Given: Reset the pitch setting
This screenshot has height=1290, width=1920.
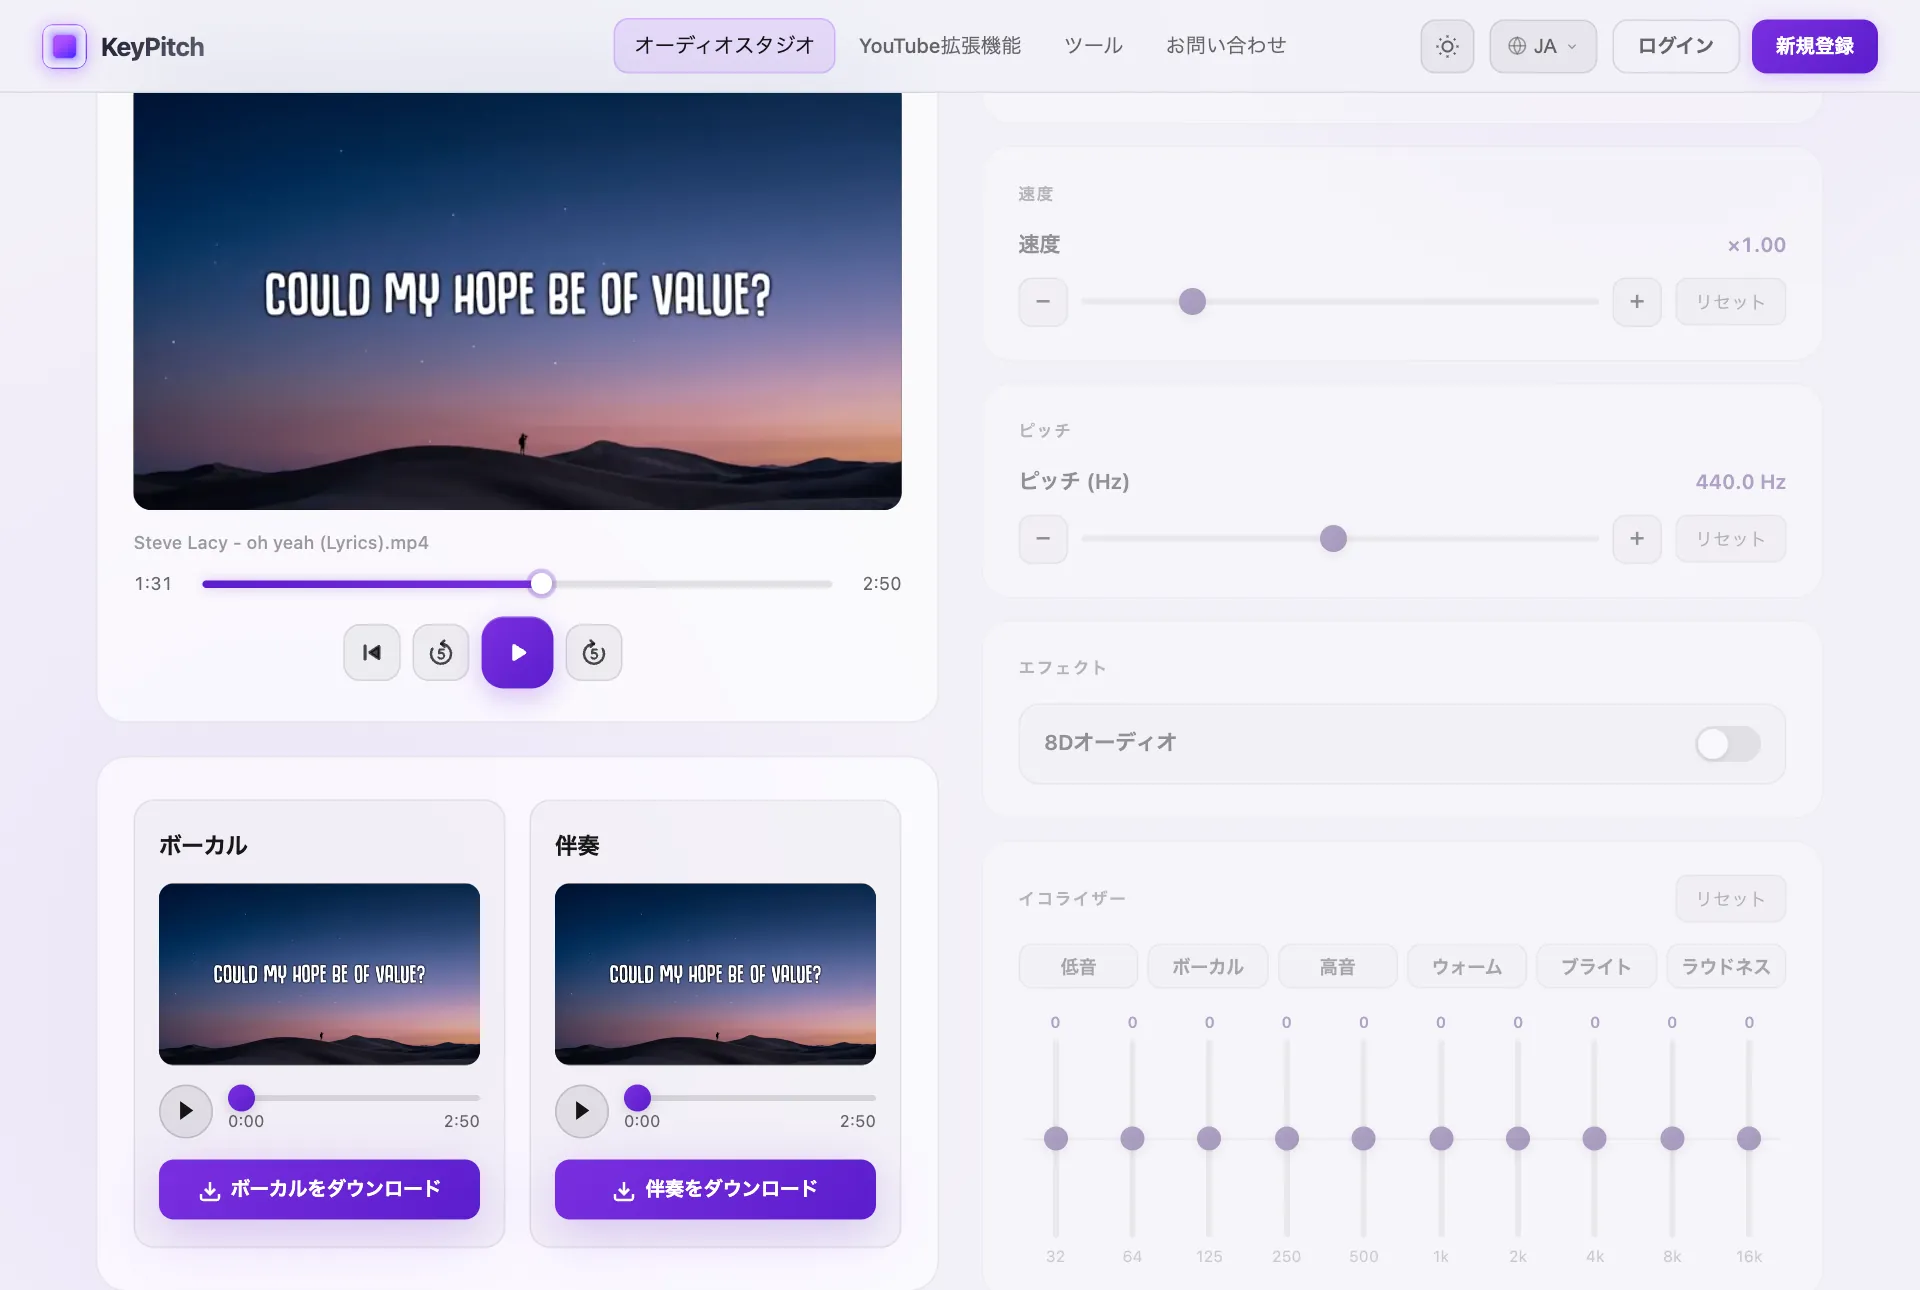Looking at the screenshot, I should click(x=1730, y=539).
